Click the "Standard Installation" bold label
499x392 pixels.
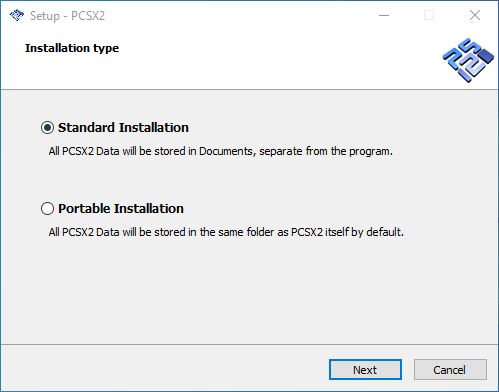123,128
